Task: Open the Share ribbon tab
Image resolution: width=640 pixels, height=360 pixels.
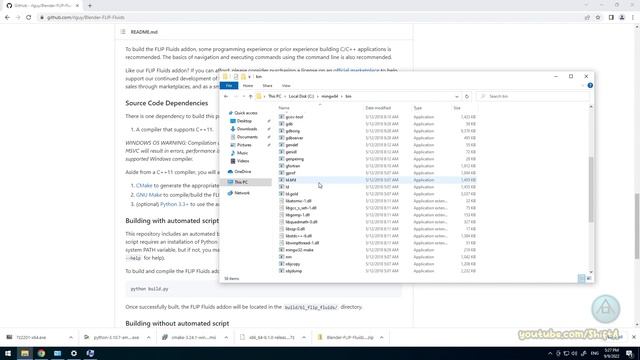Action: point(267,86)
